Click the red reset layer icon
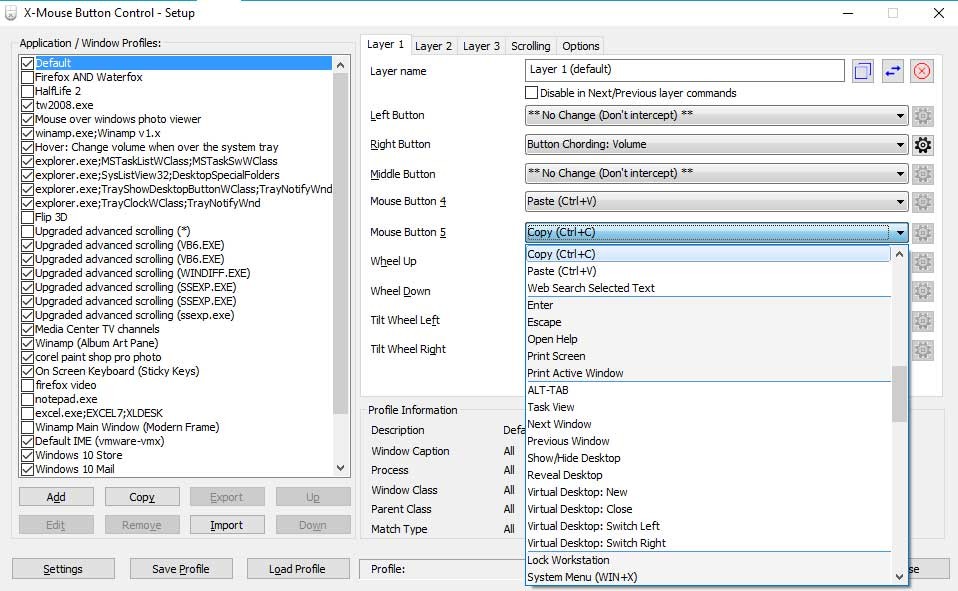The width and height of the screenshot is (958, 591). (922, 71)
